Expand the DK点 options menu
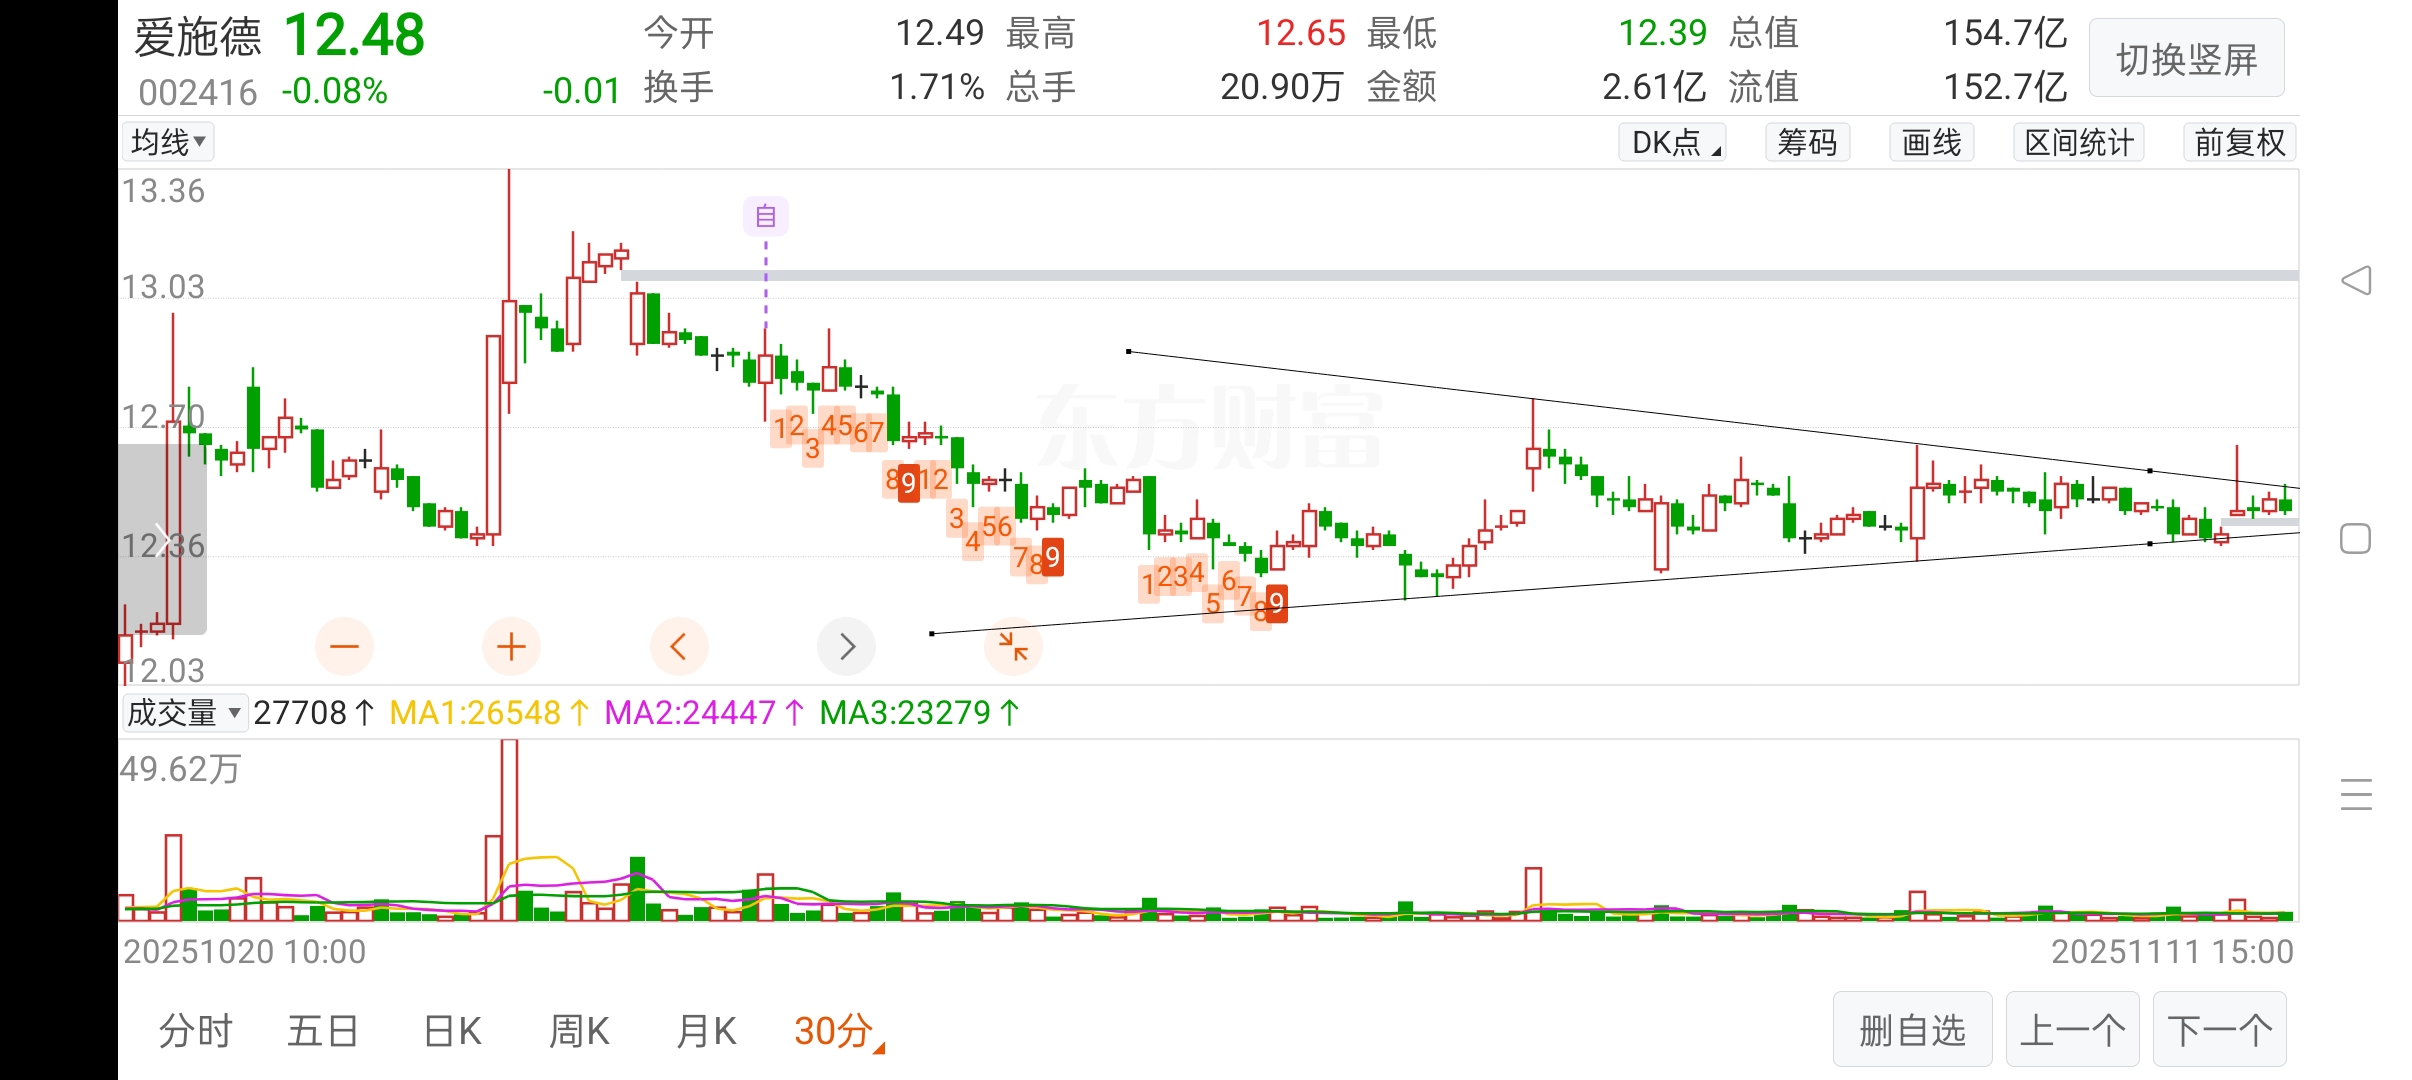 1673,143
